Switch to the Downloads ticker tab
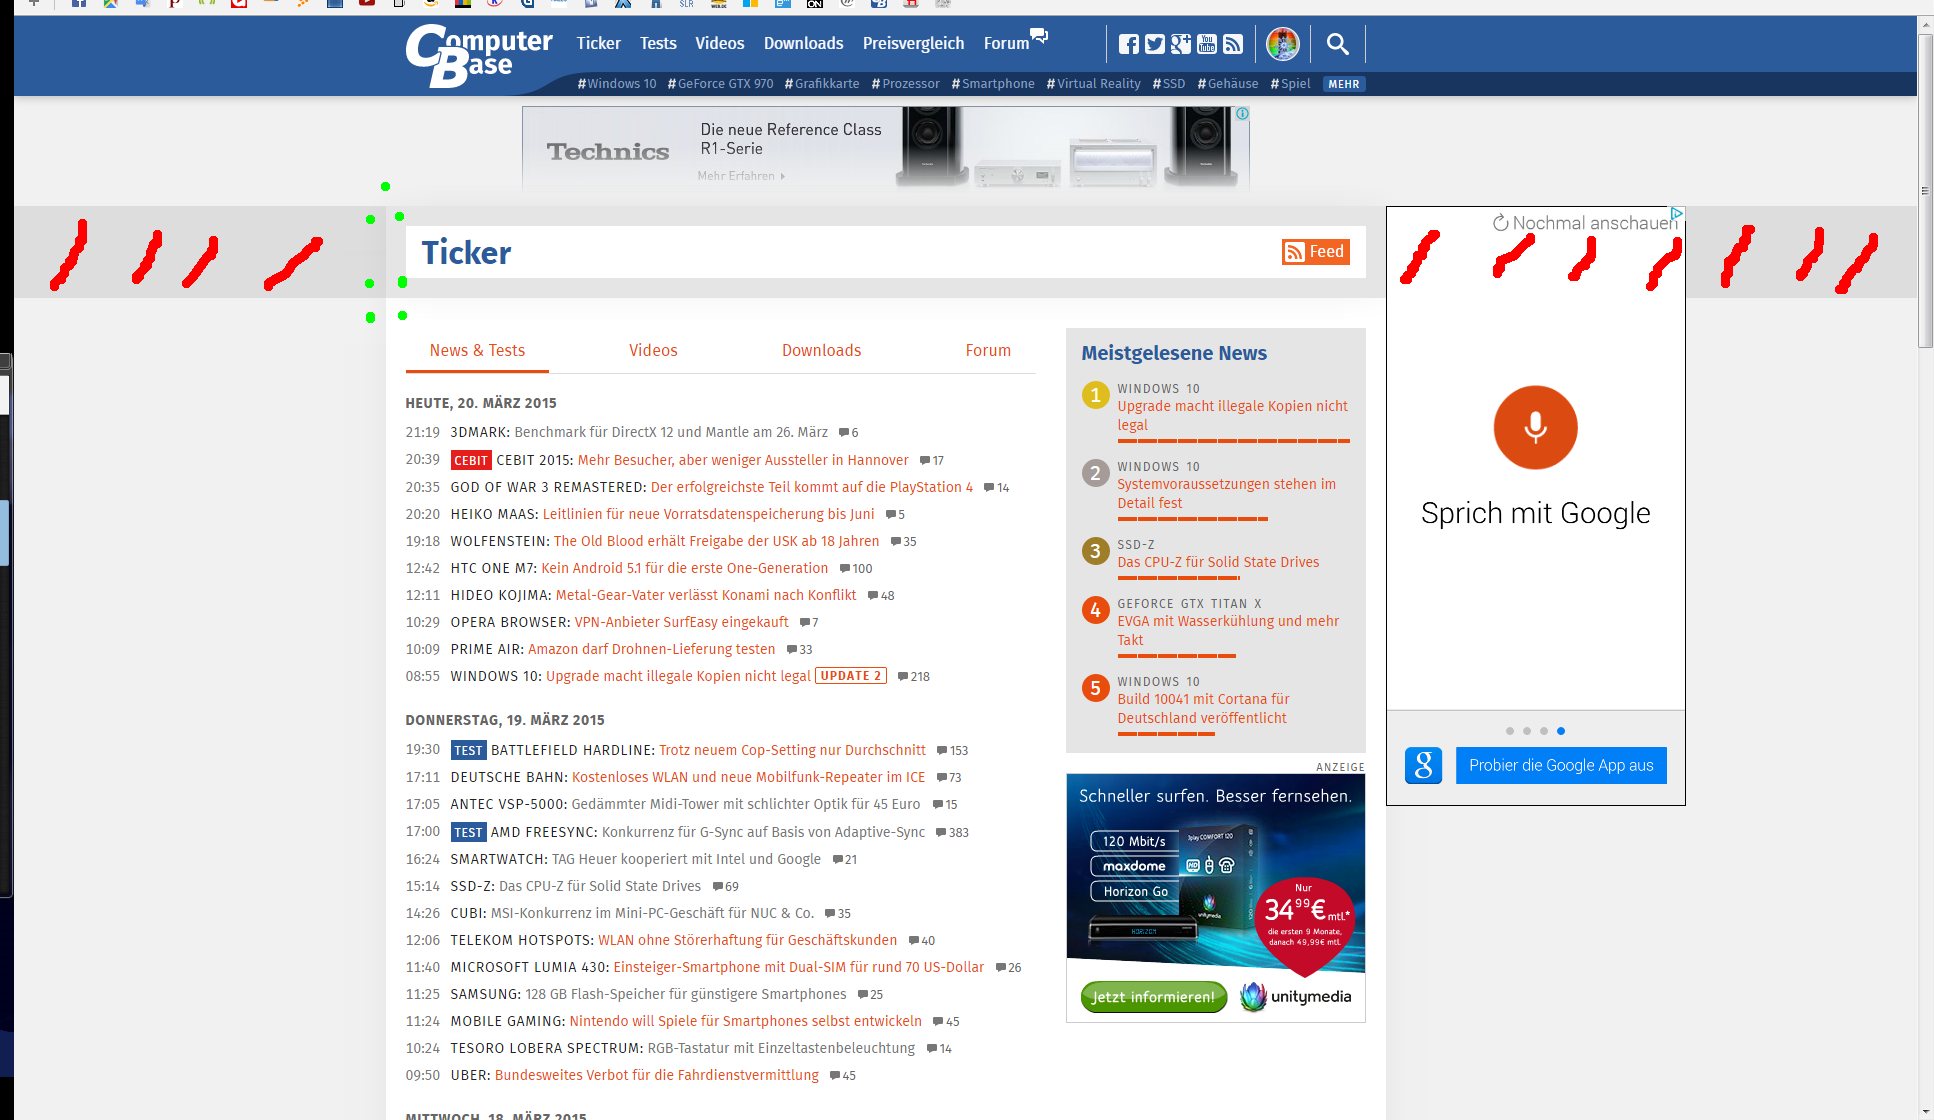This screenshot has height=1120, width=1934. [x=821, y=350]
